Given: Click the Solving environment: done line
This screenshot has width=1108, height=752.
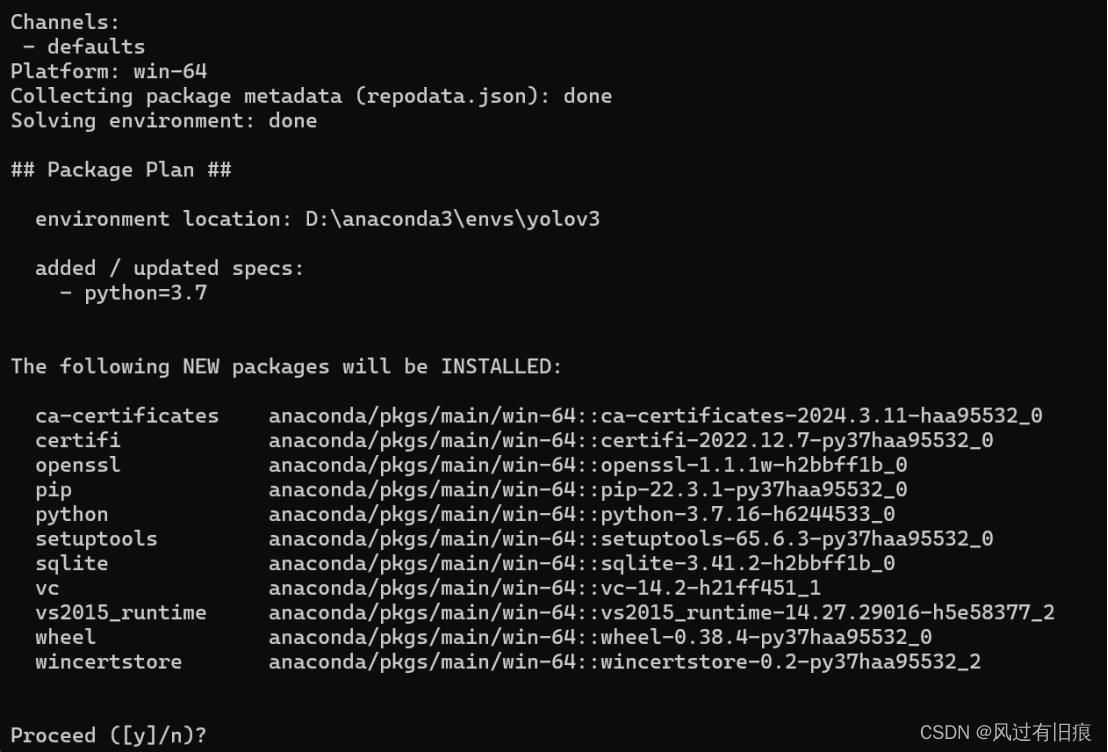Looking at the screenshot, I should pyautogui.click(x=164, y=121).
